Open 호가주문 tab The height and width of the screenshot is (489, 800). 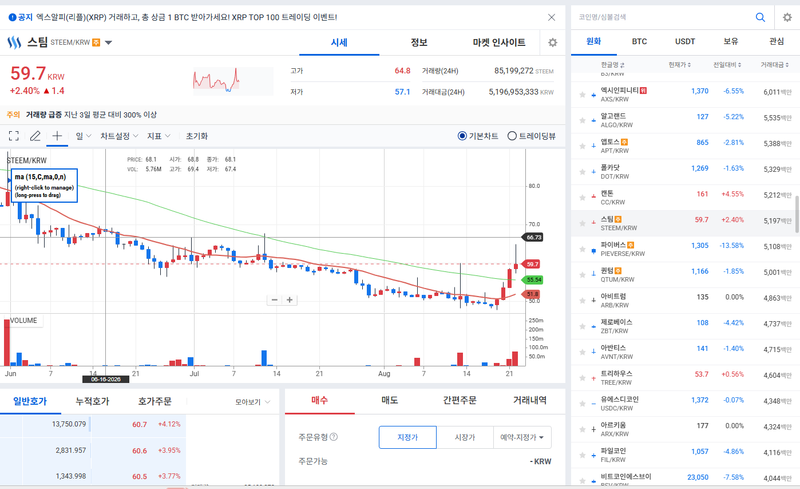coord(155,402)
